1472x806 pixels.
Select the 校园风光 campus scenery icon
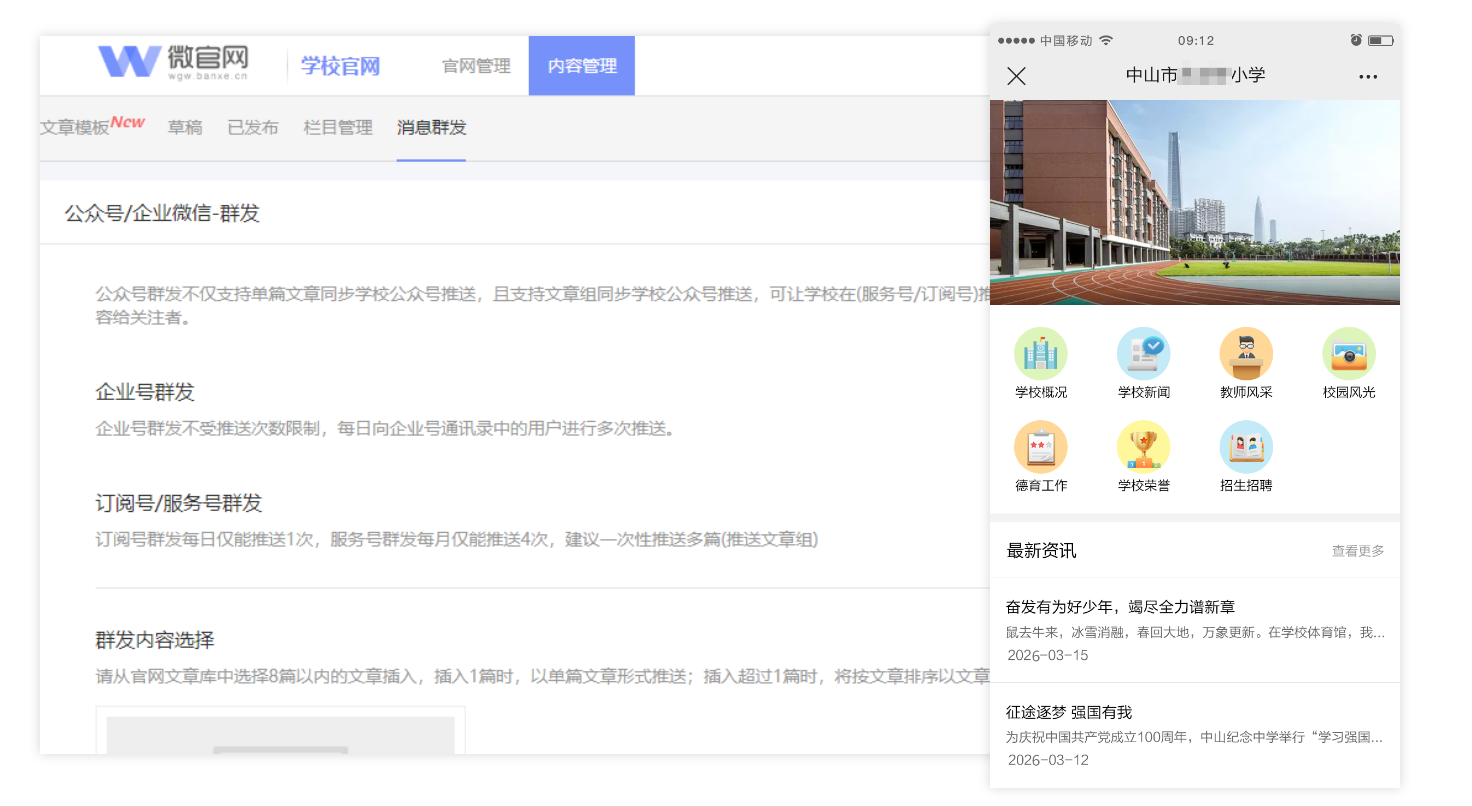point(1349,355)
